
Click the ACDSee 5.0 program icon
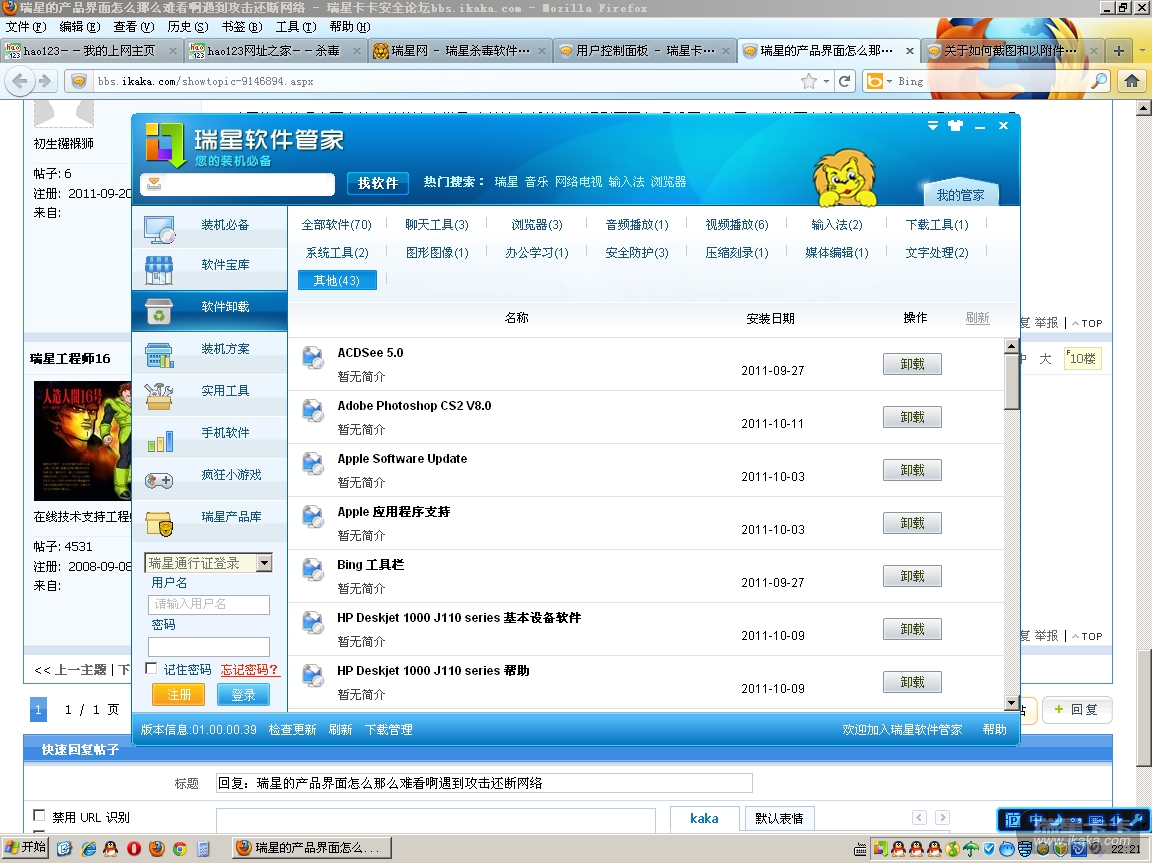[x=313, y=358]
